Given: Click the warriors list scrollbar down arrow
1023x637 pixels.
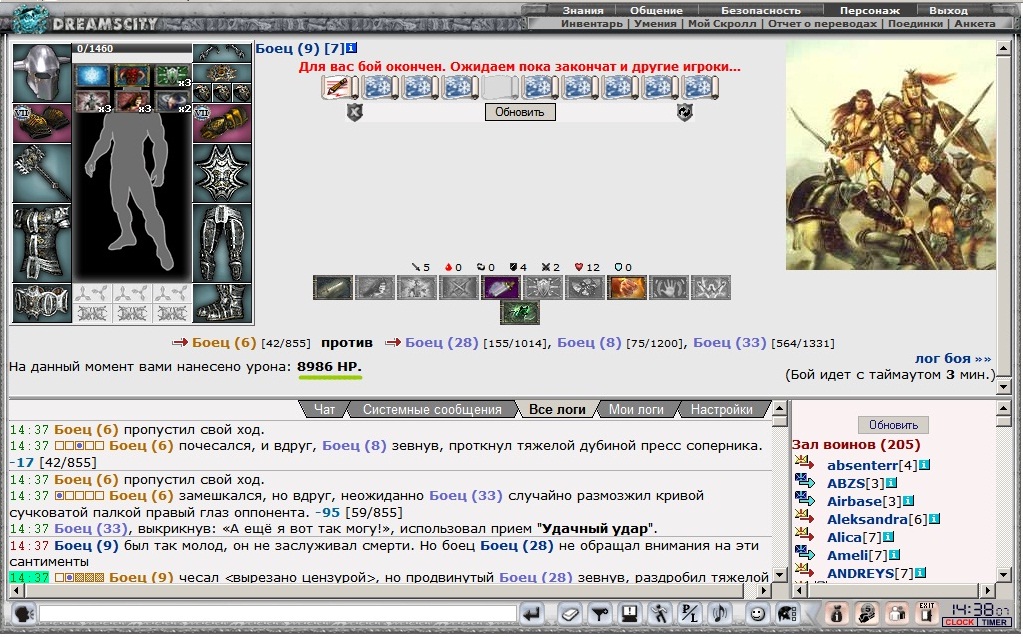Looking at the screenshot, I should pos(1004,575).
